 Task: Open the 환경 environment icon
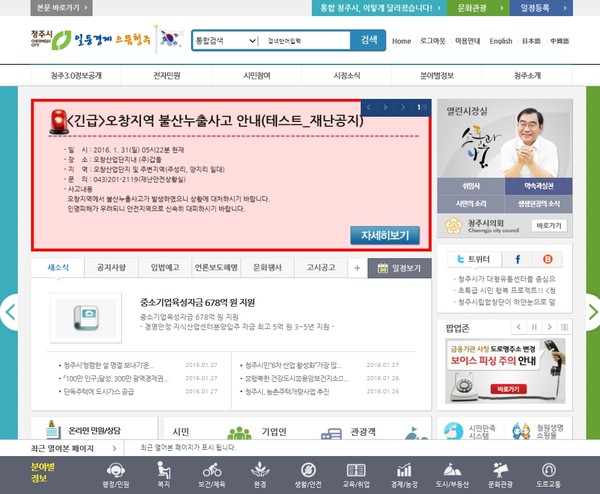260,475
